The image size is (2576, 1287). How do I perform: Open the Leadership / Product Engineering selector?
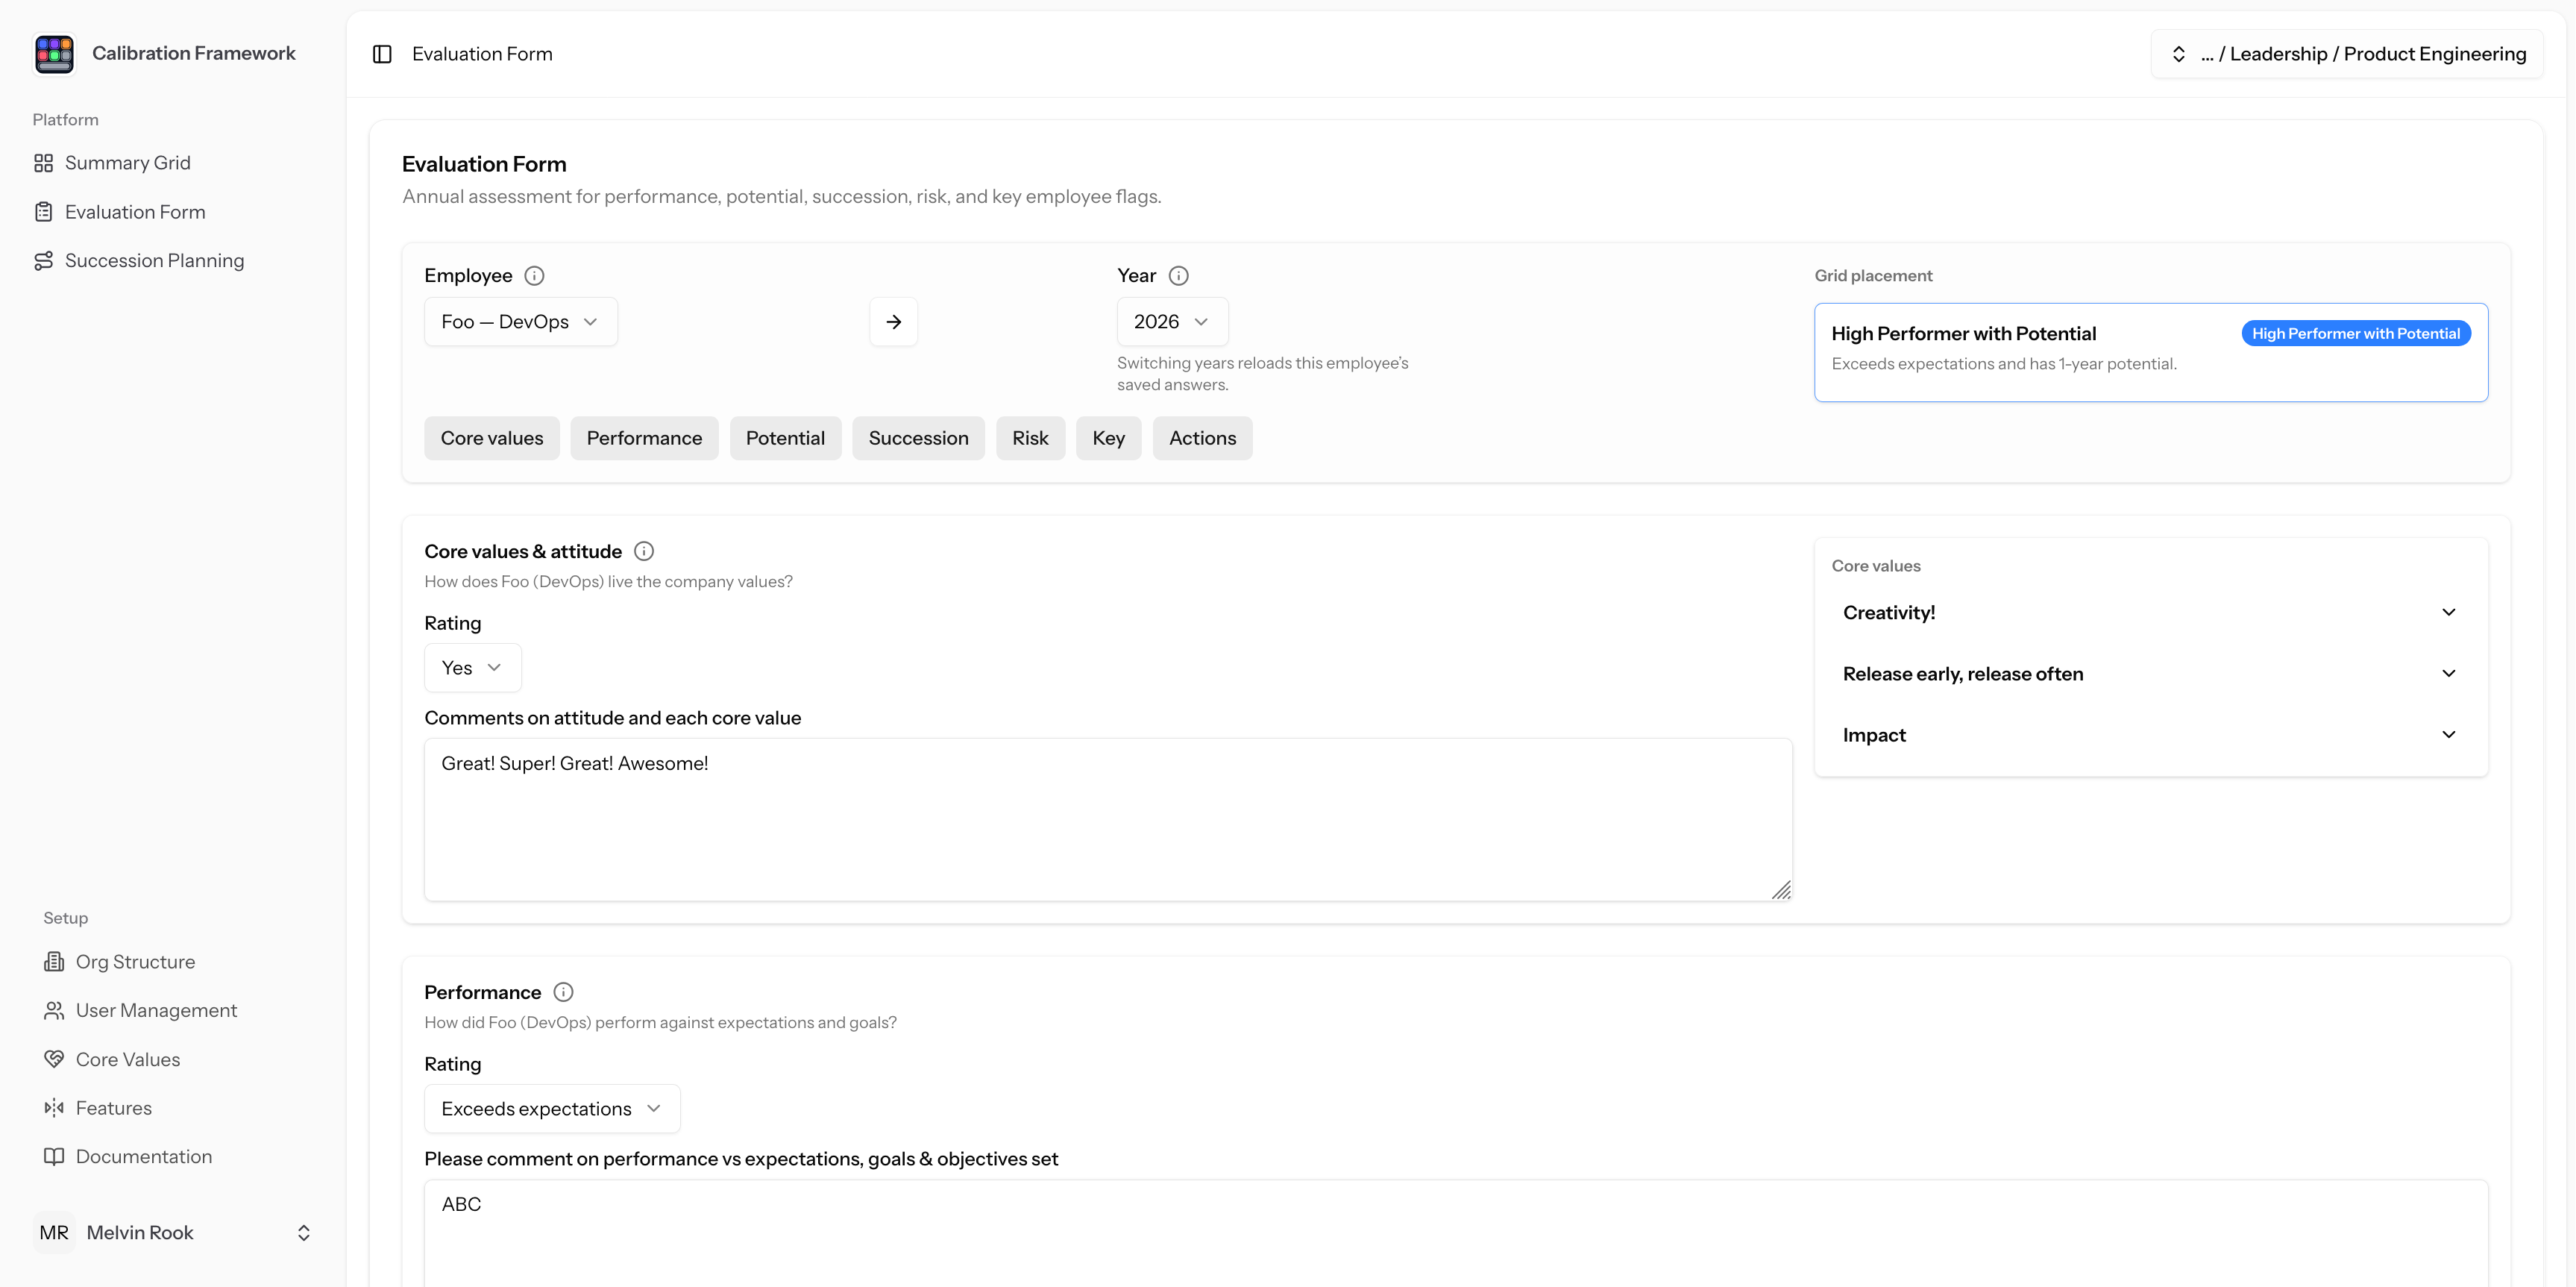tap(2346, 54)
